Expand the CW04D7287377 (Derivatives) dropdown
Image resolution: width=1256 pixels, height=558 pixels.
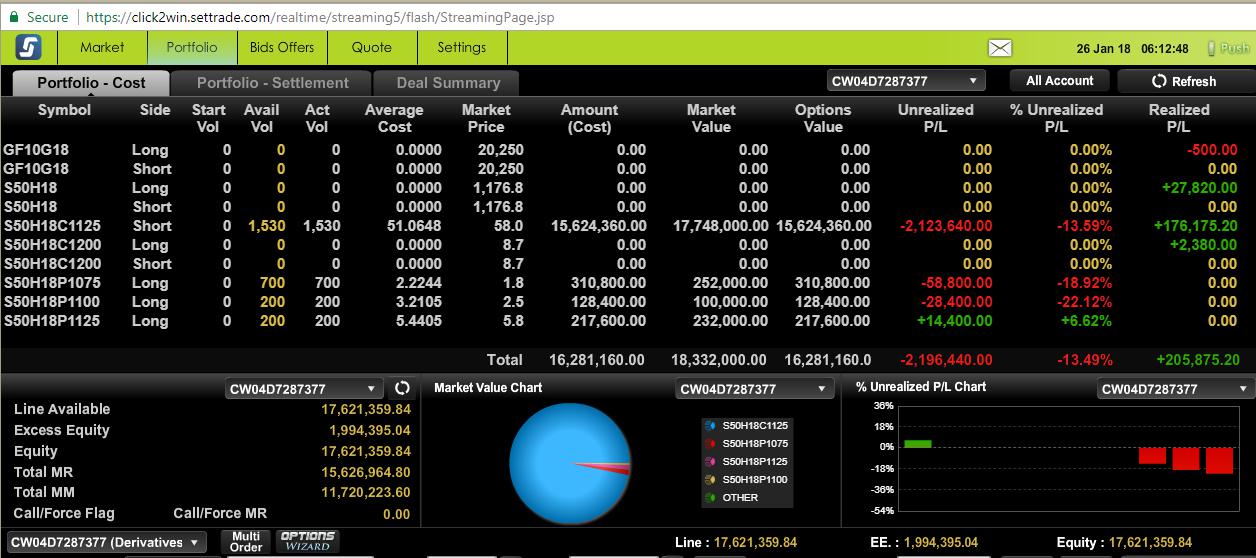[106, 542]
